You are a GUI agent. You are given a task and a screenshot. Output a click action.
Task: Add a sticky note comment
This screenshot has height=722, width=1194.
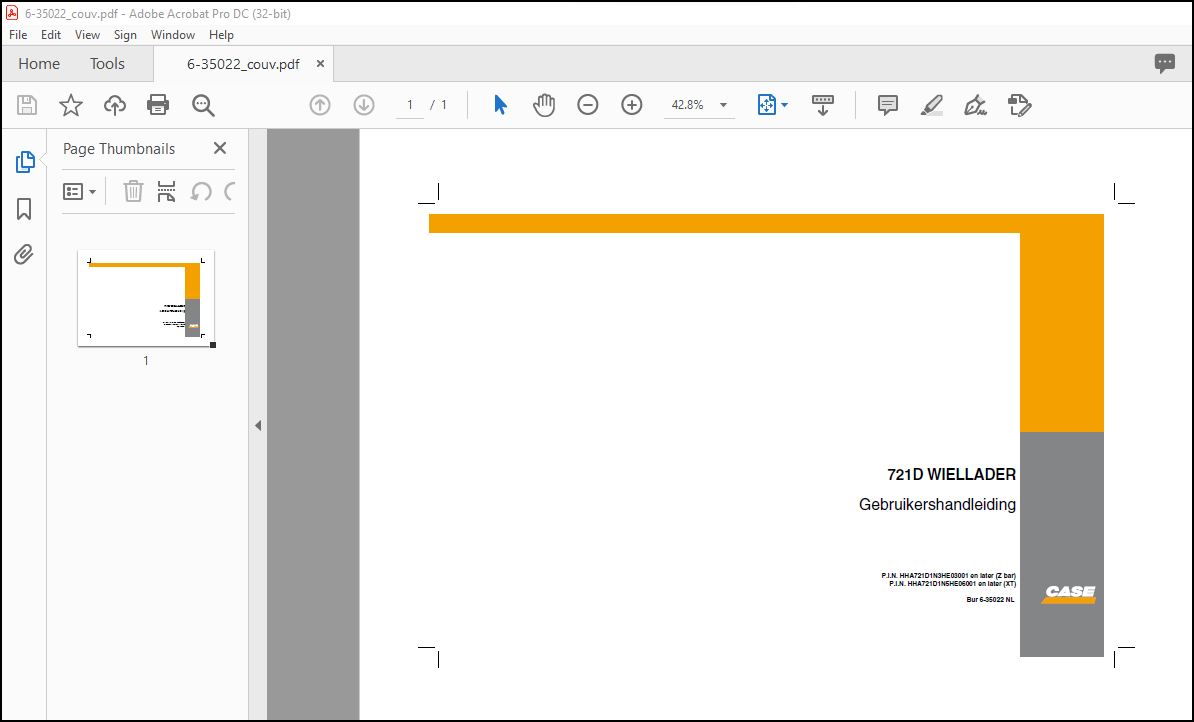(888, 105)
